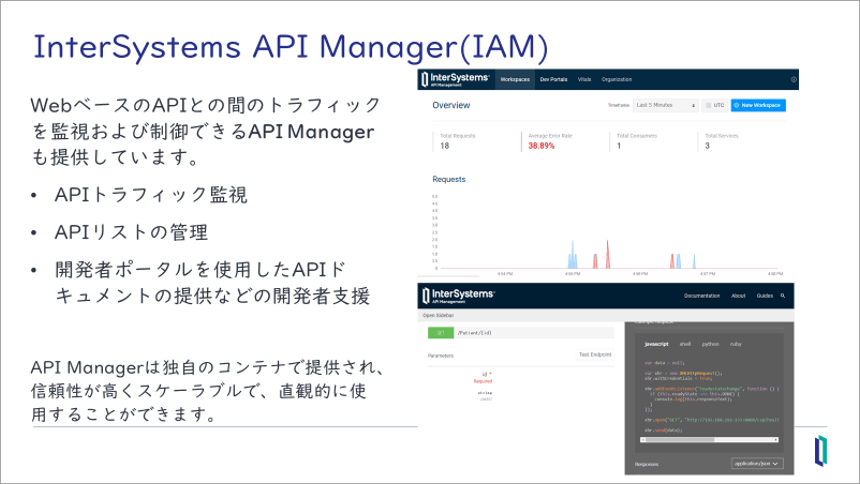
Task: Open the Timeframe 'Last 5 Minutes' dropdown
Action: click(665, 105)
